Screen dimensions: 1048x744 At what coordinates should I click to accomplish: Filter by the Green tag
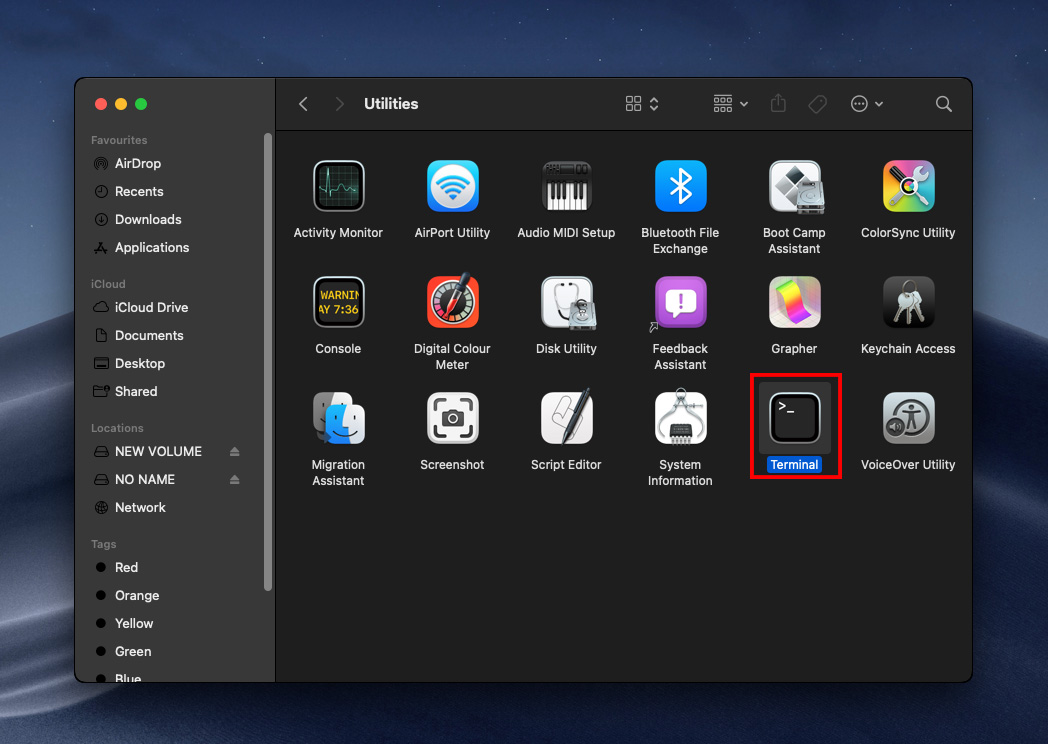pos(132,652)
